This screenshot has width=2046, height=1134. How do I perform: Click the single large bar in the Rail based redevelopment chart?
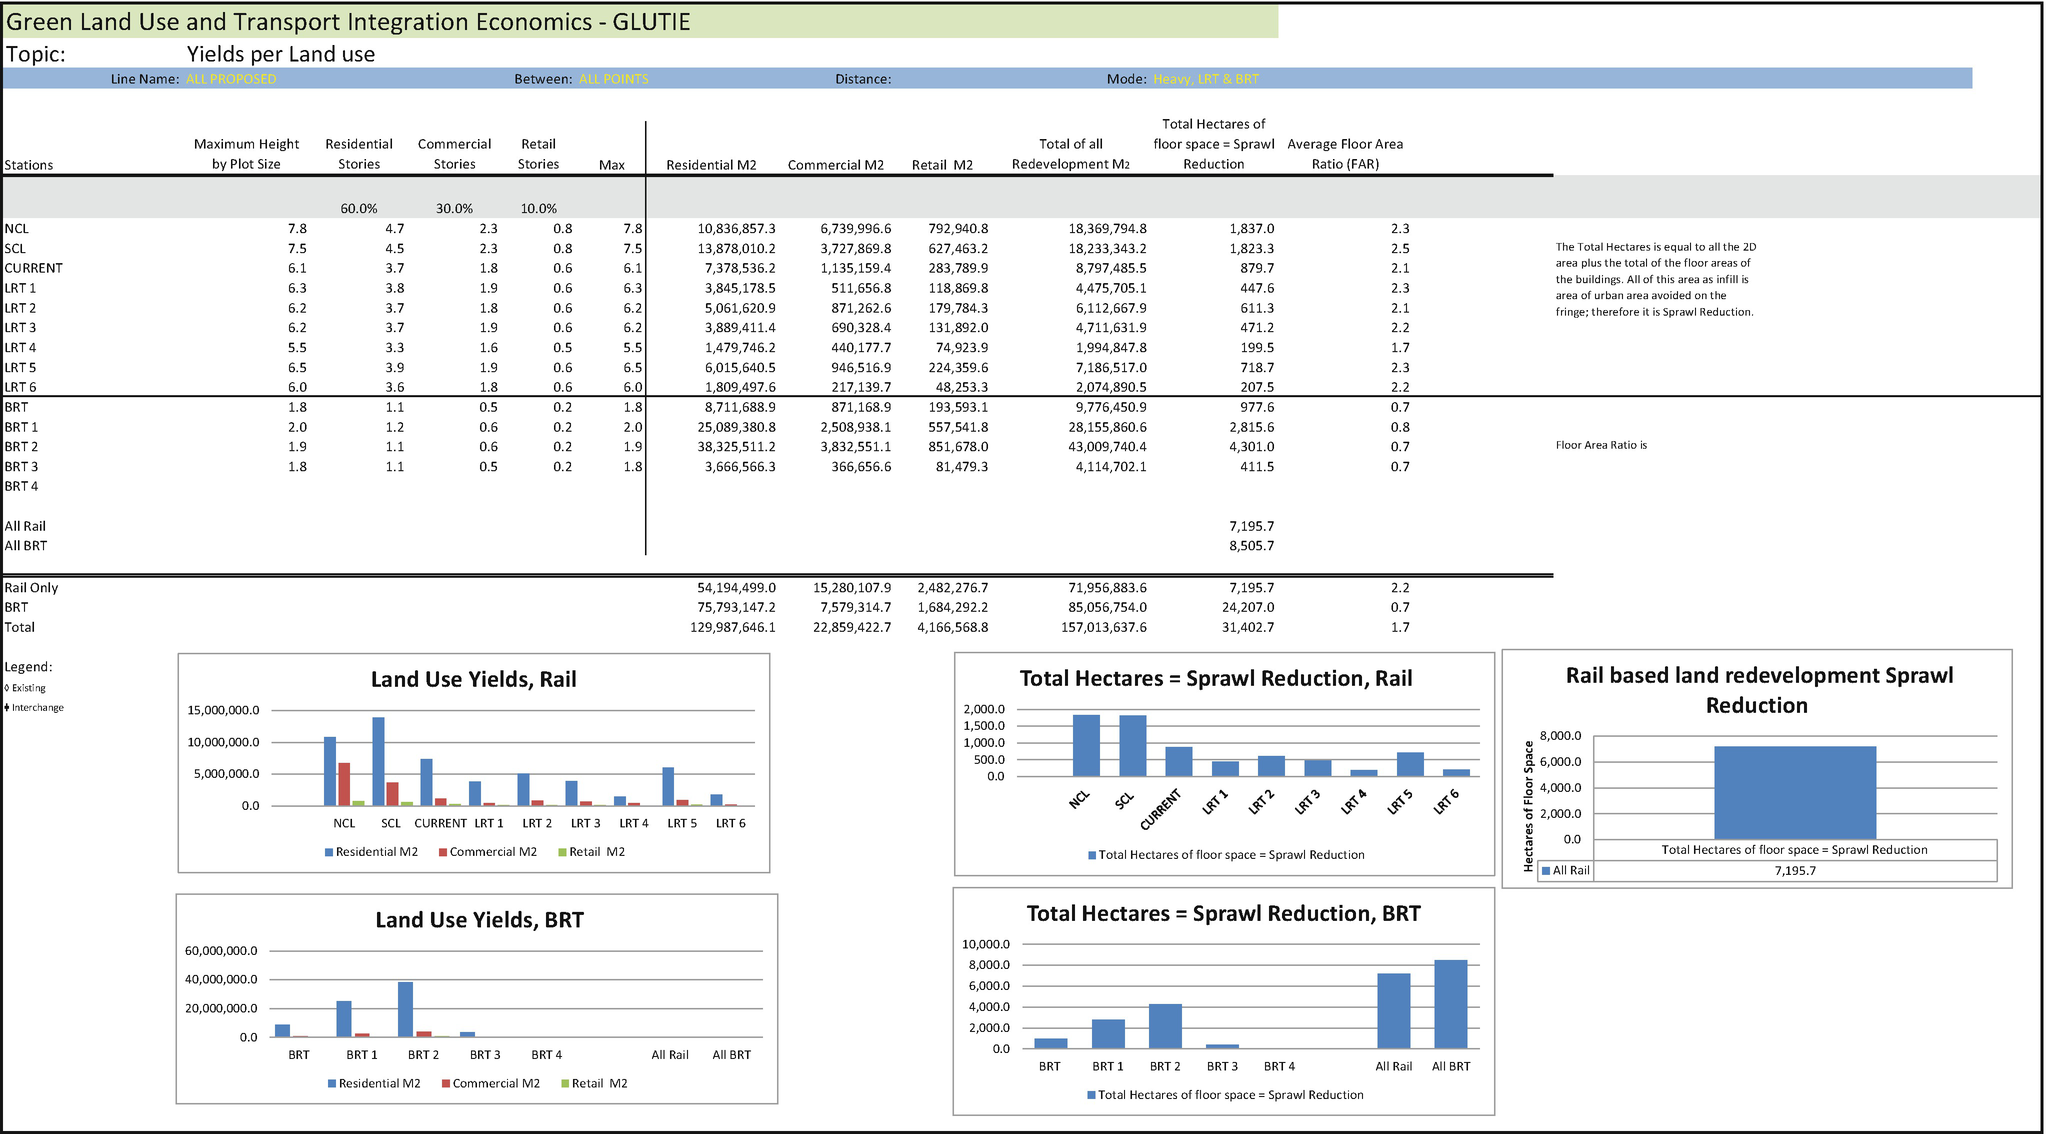[x=1795, y=793]
